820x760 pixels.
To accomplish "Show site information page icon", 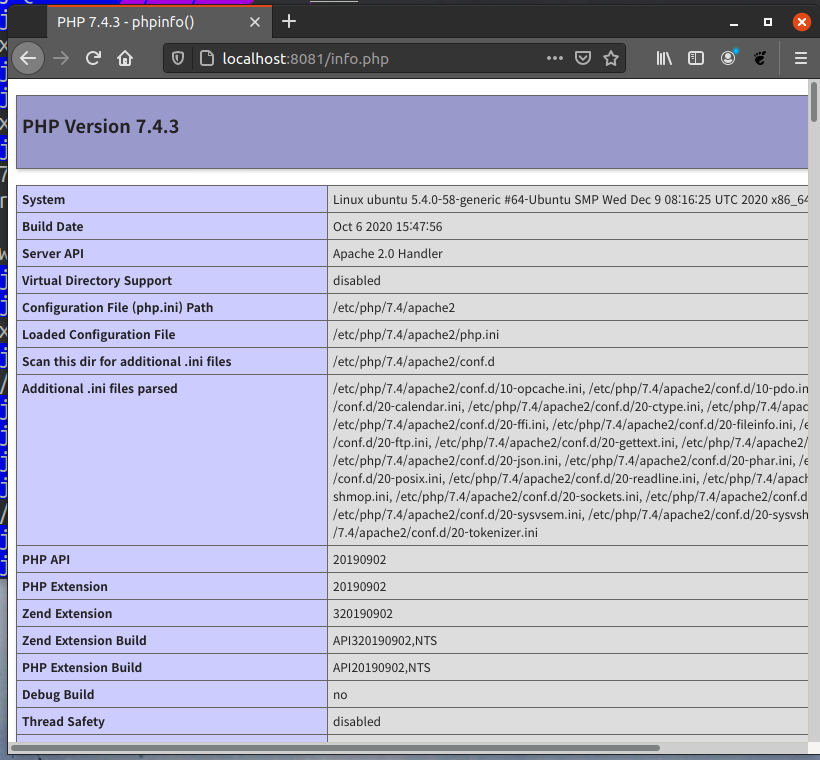I will (x=207, y=59).
